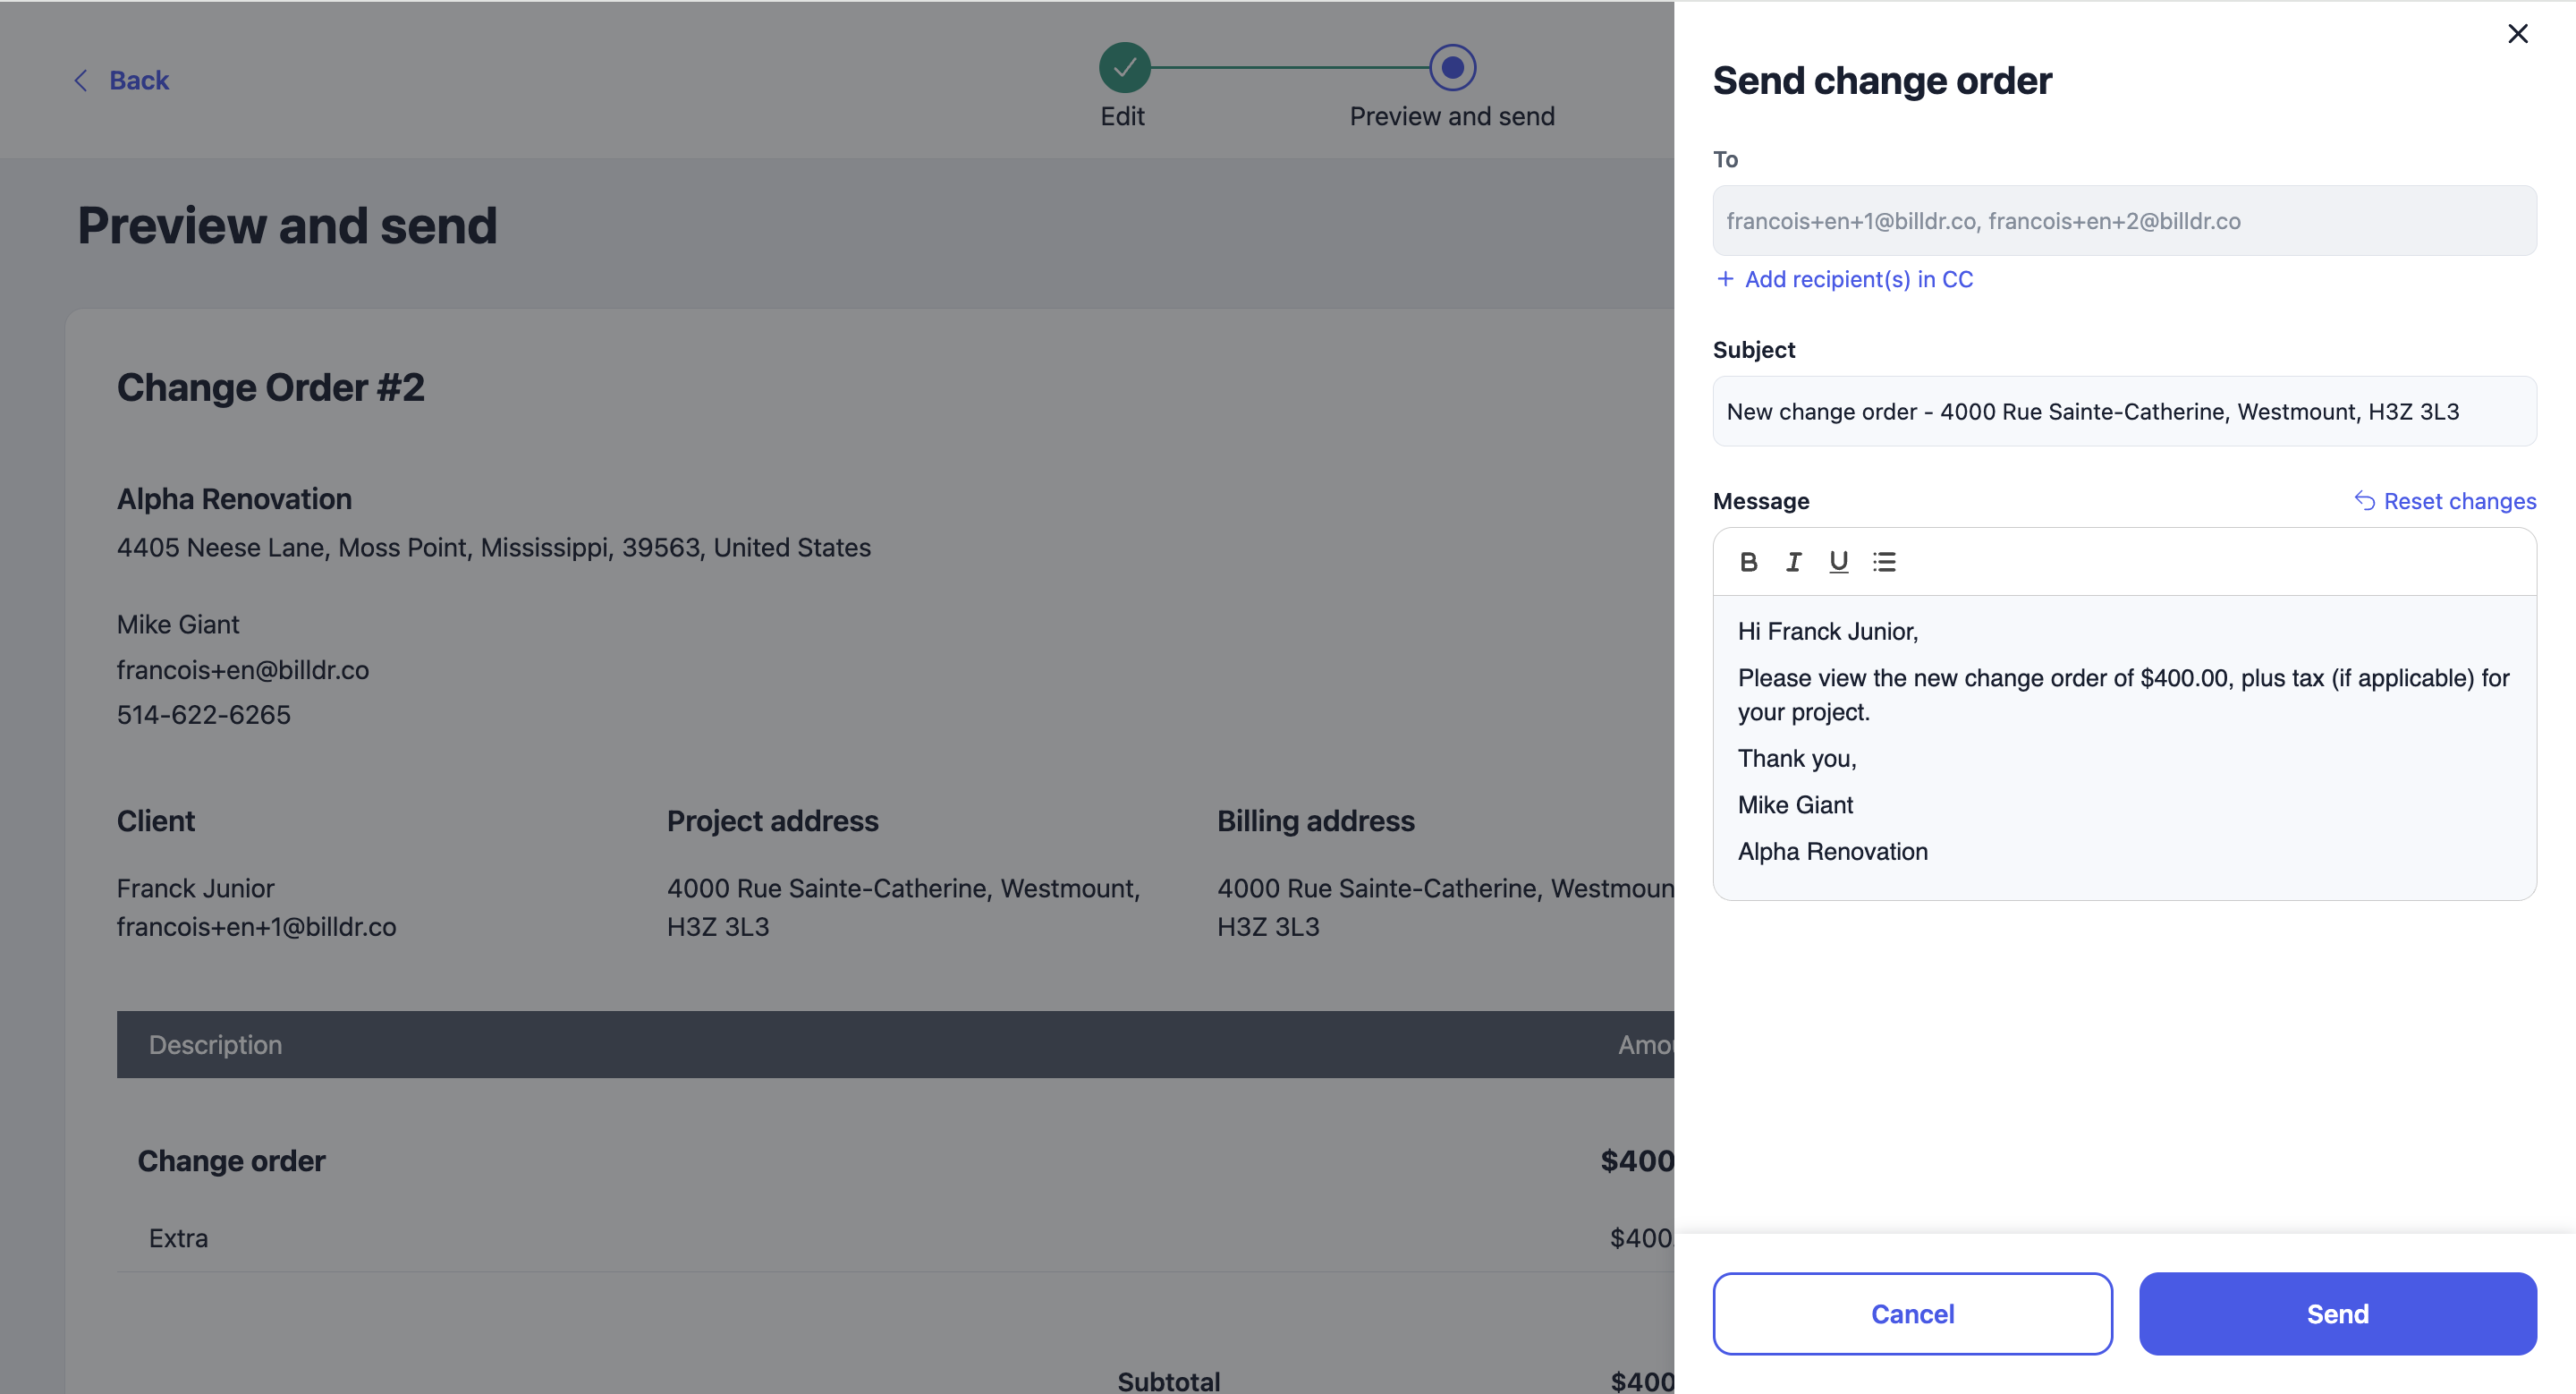Click the 'Send change order' panel title
This screenshot has width=2576, height=1394.
[1882, 80]
